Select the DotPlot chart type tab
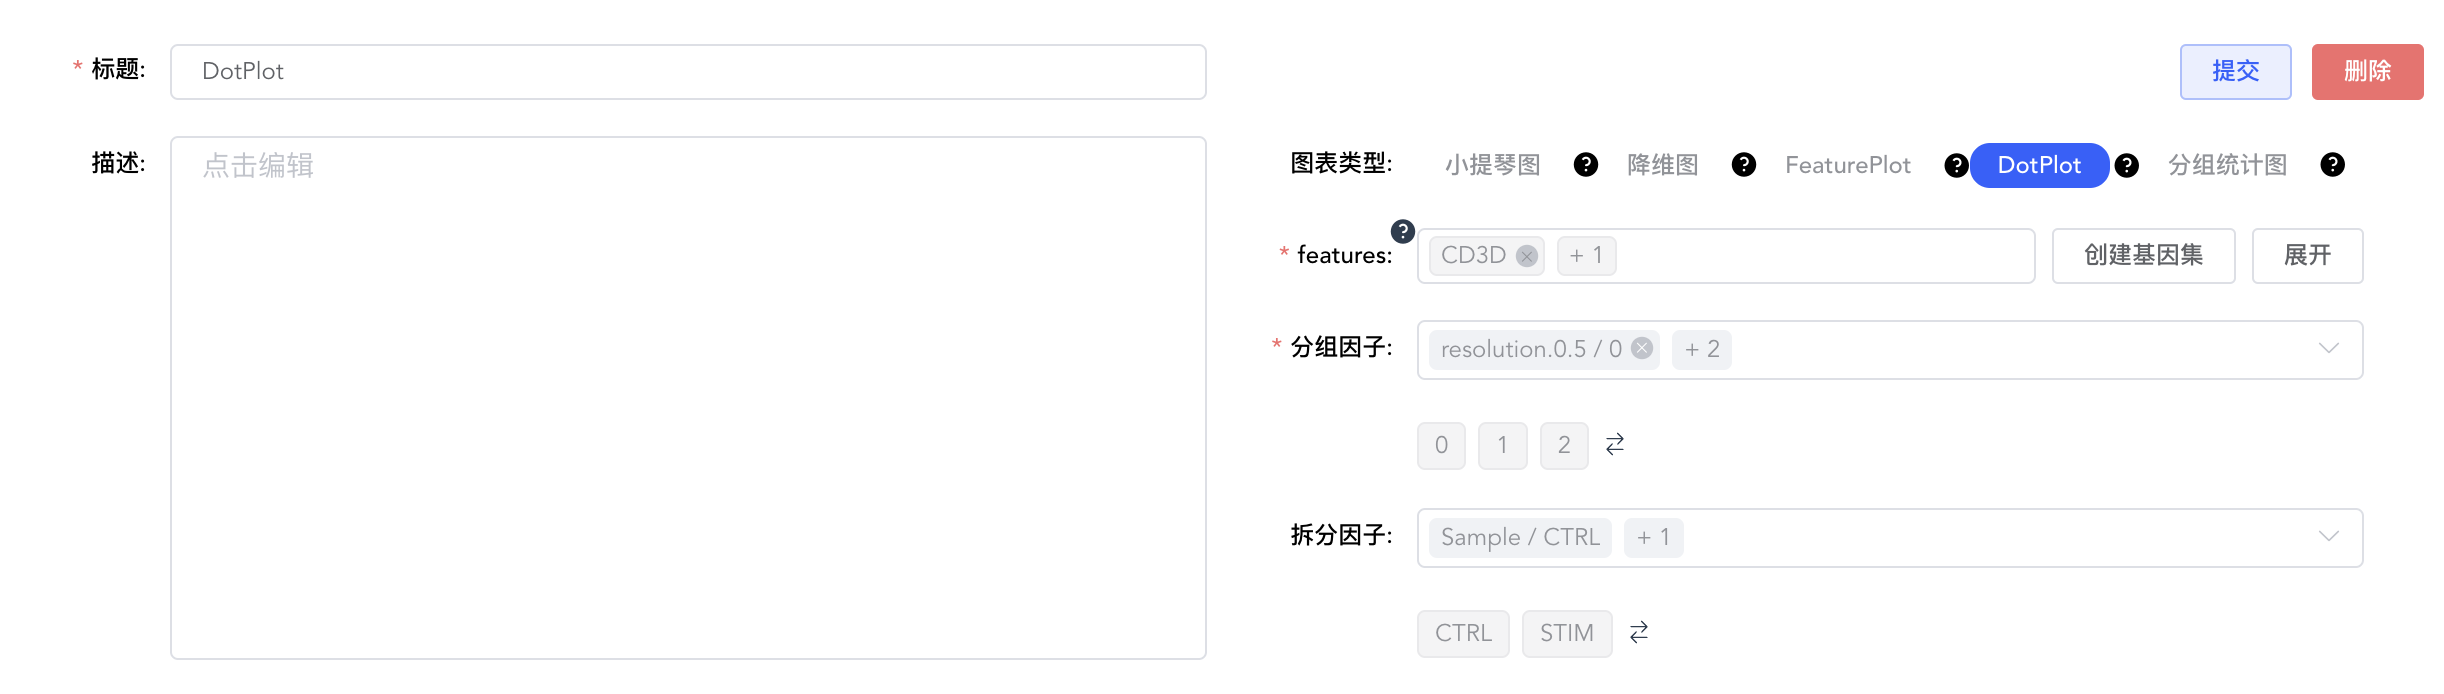2444x694 pixels. pos(2038,165)
